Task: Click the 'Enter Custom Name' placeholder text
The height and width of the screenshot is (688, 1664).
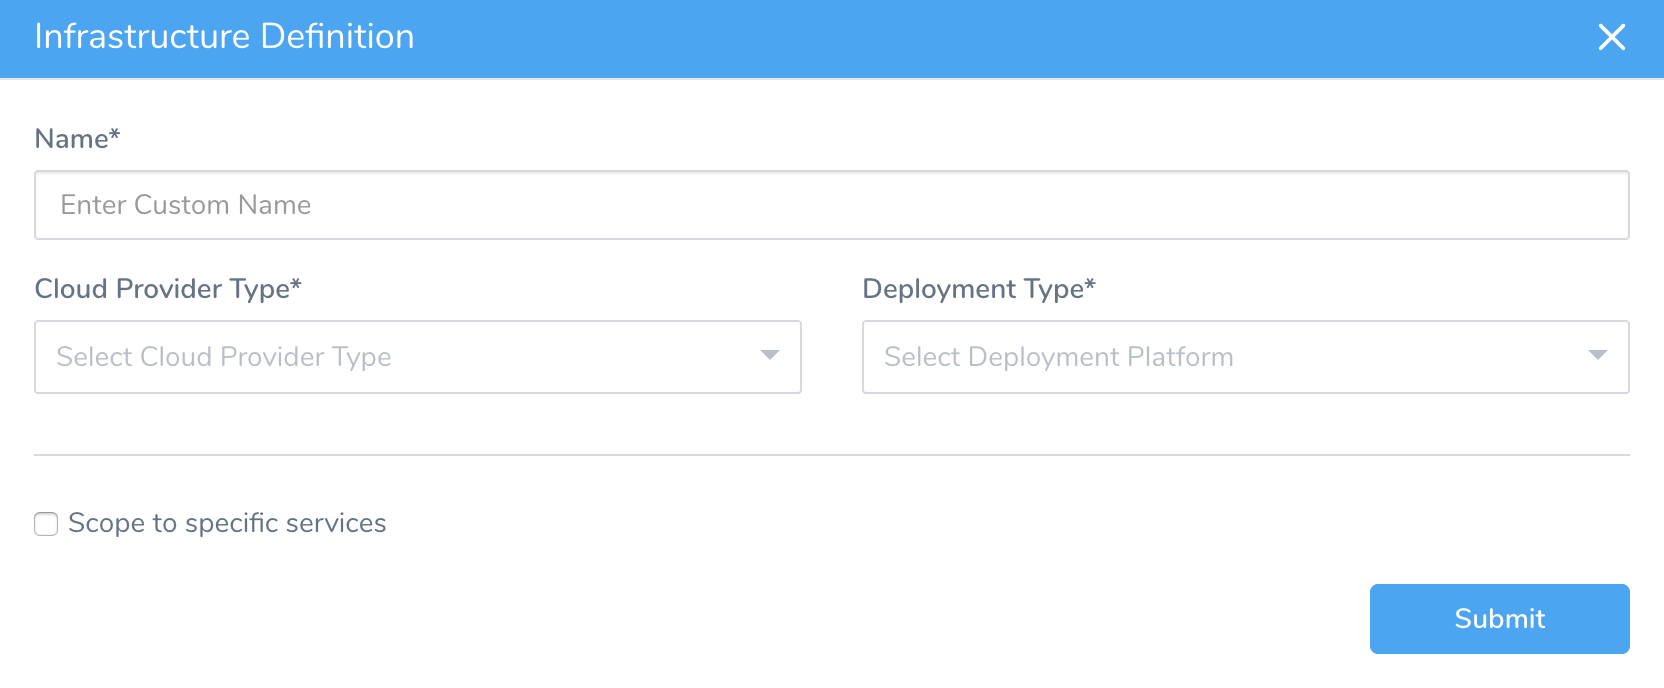Action: click(x=186, y=205)
